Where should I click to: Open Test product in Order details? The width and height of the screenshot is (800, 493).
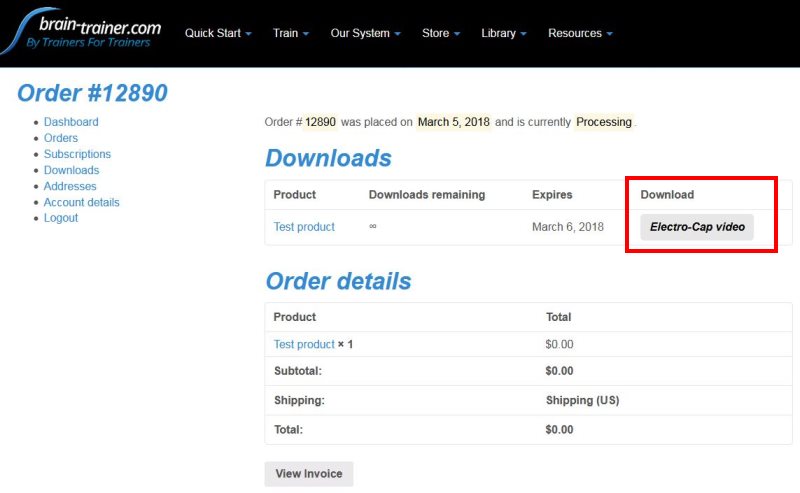[304, 344]
